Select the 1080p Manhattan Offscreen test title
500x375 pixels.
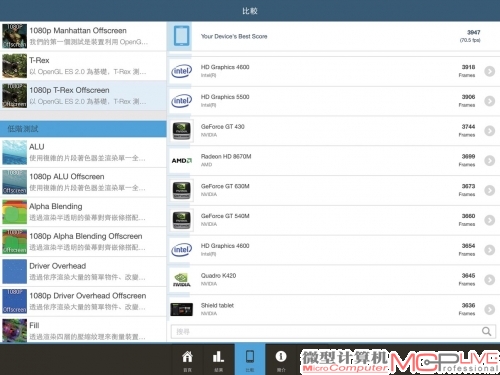pos(78,31)
